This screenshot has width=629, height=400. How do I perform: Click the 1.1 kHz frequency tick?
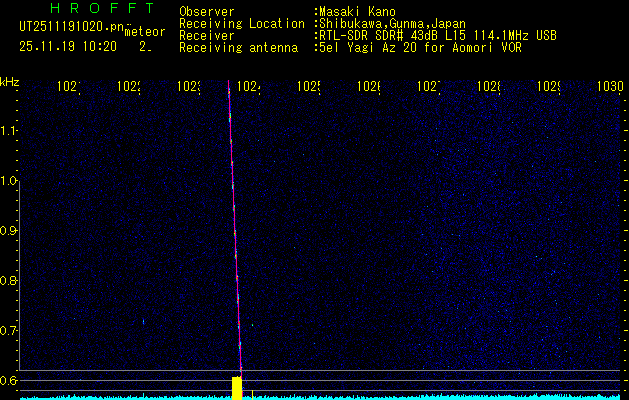pos(9,130)
